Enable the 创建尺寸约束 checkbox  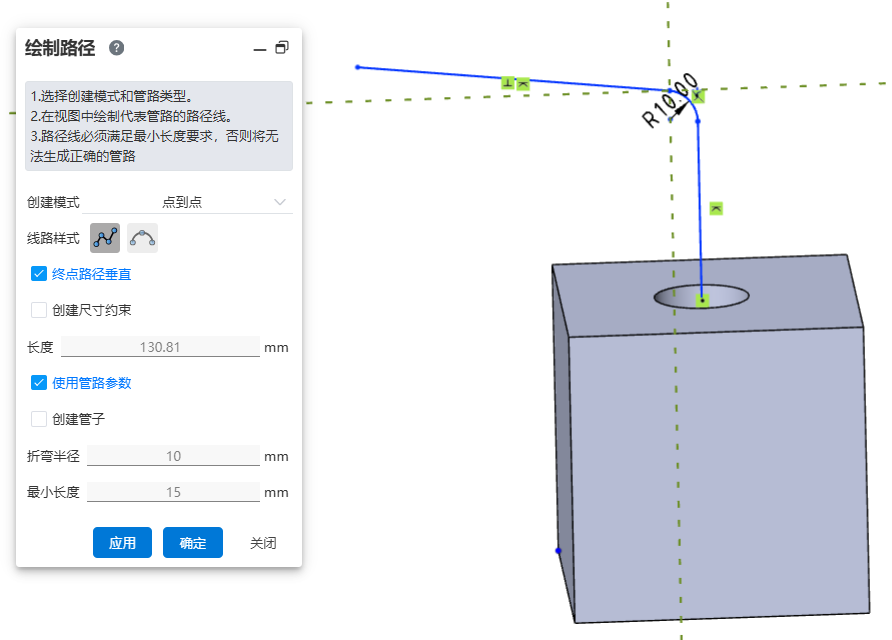[40, 310]
